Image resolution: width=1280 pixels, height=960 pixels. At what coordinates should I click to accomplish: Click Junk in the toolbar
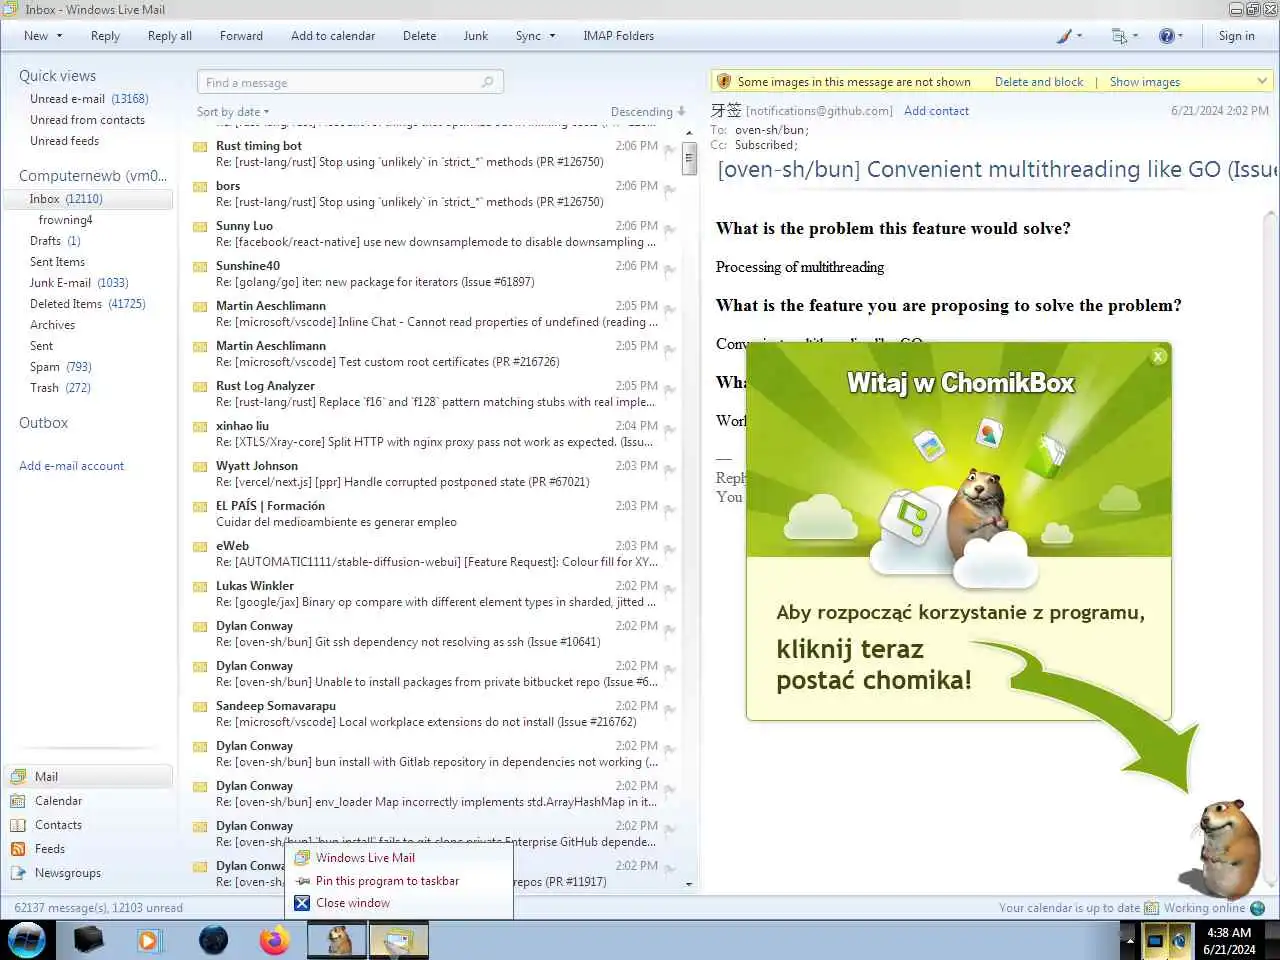[476, 36]
